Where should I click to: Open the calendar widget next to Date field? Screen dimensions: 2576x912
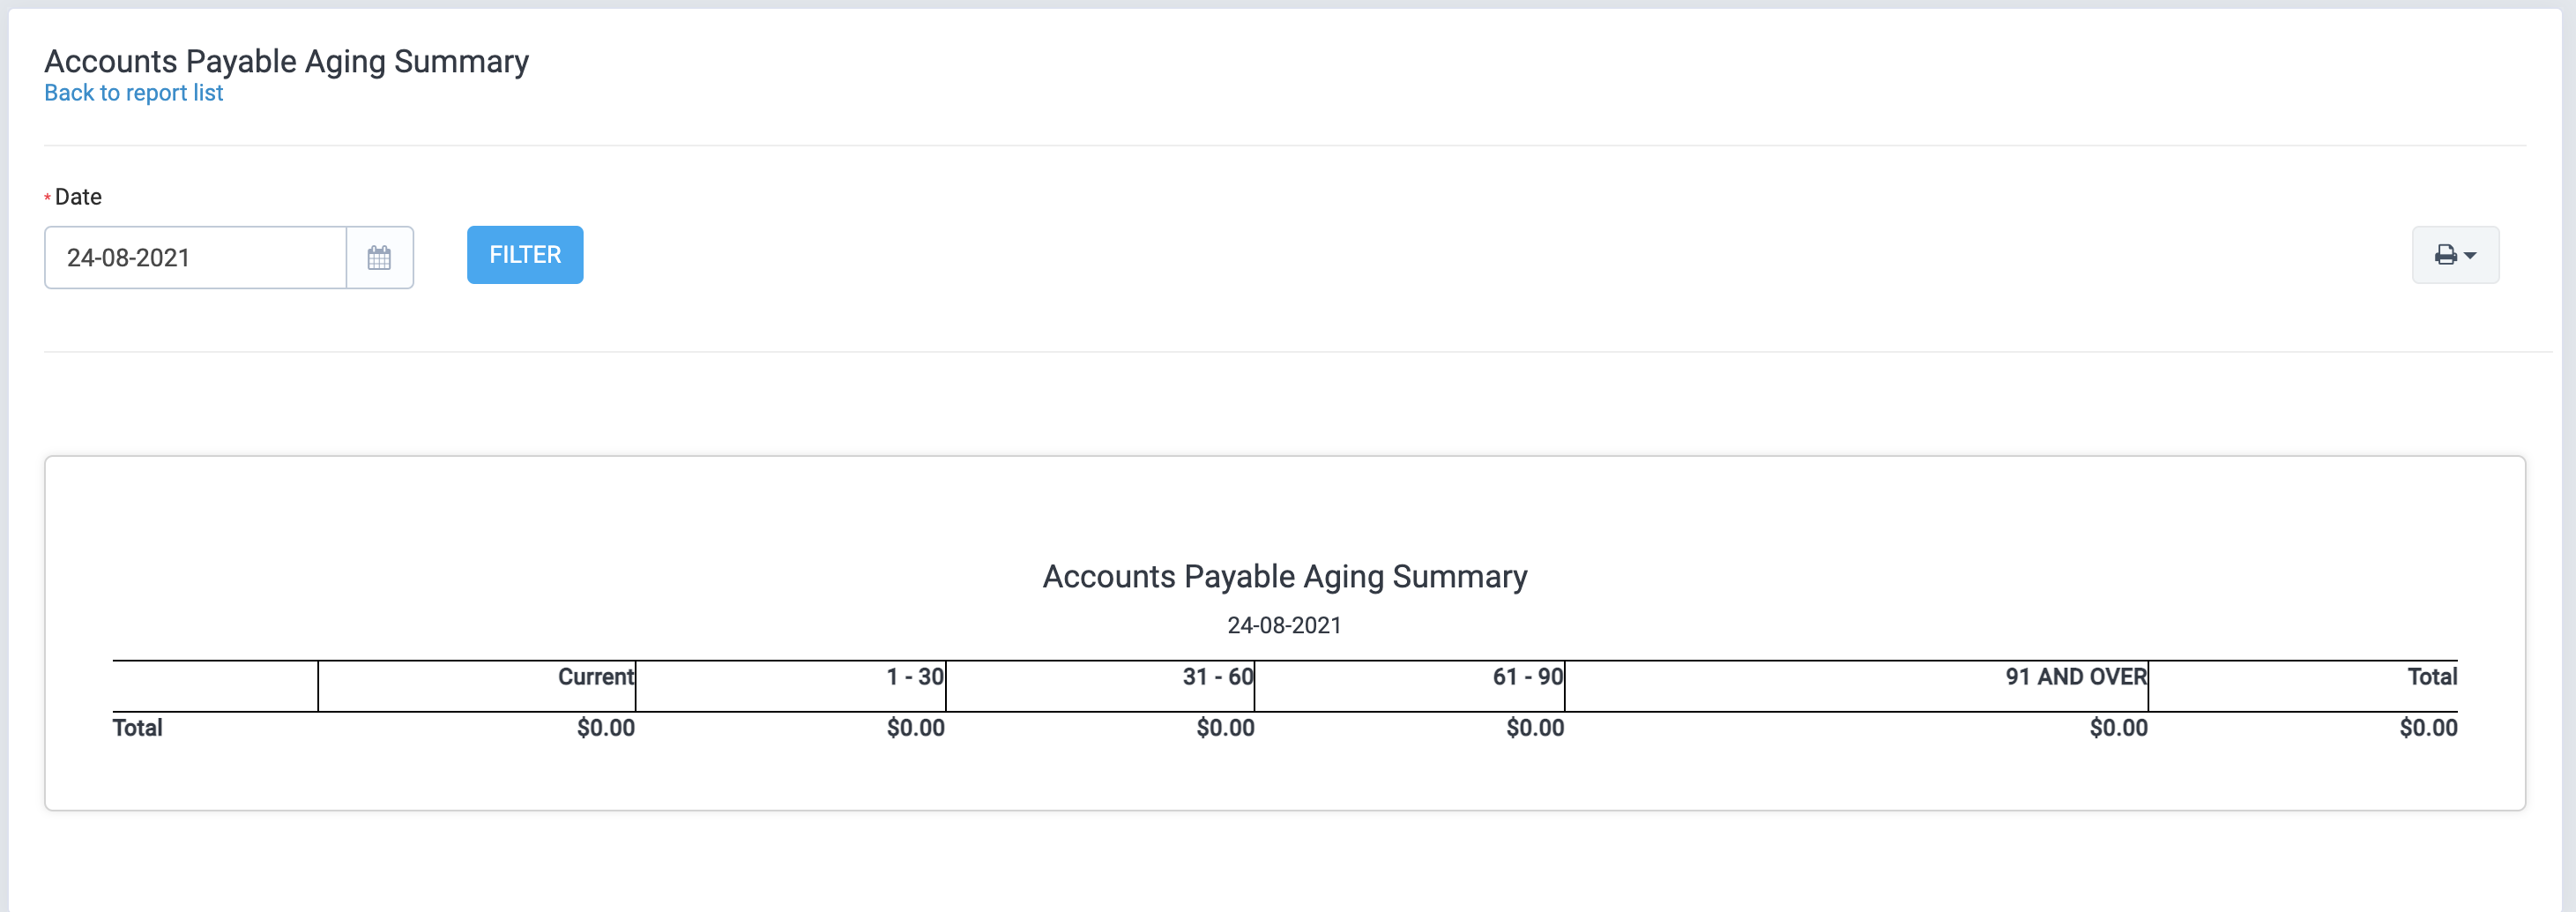coord(380,257)
